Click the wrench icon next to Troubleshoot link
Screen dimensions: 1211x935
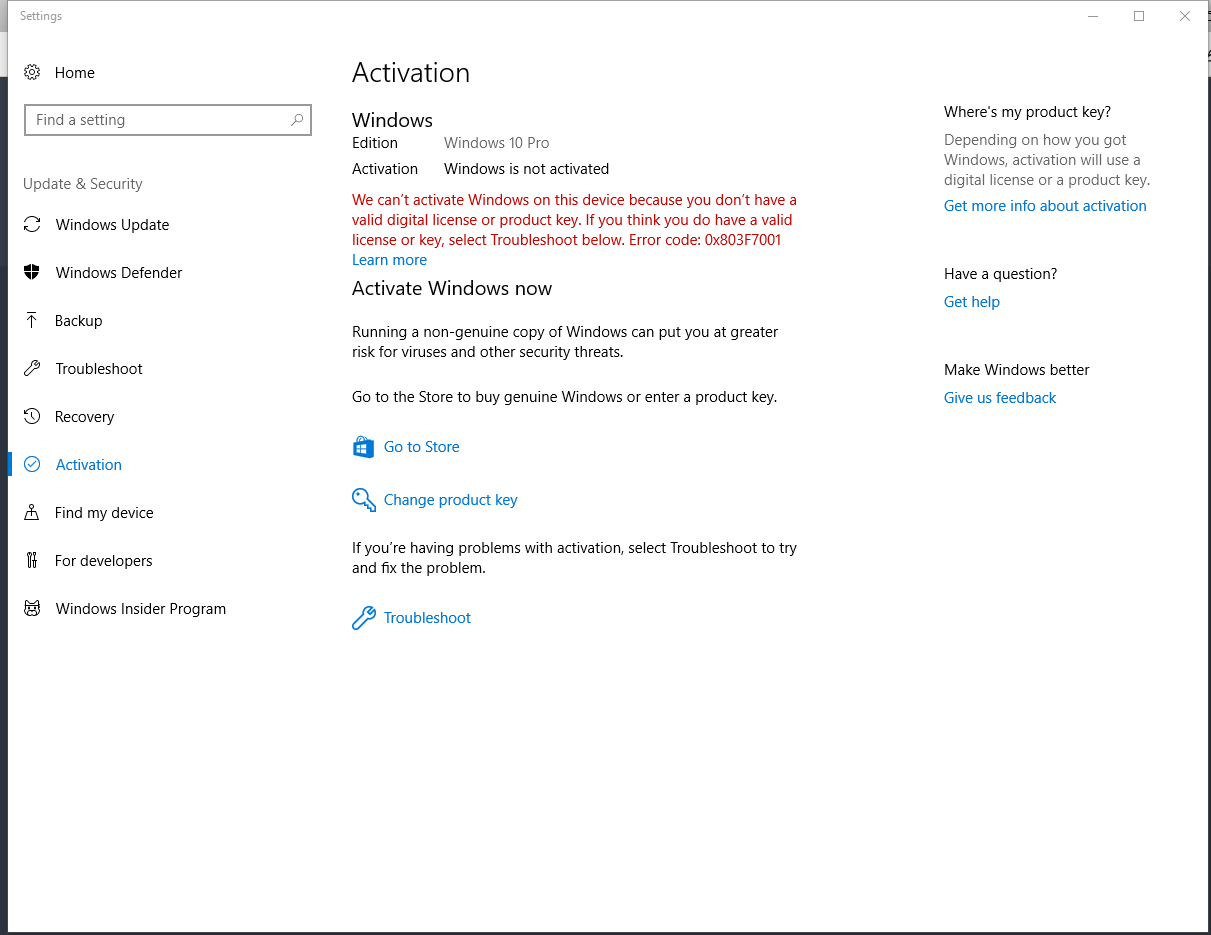point(363,617)
